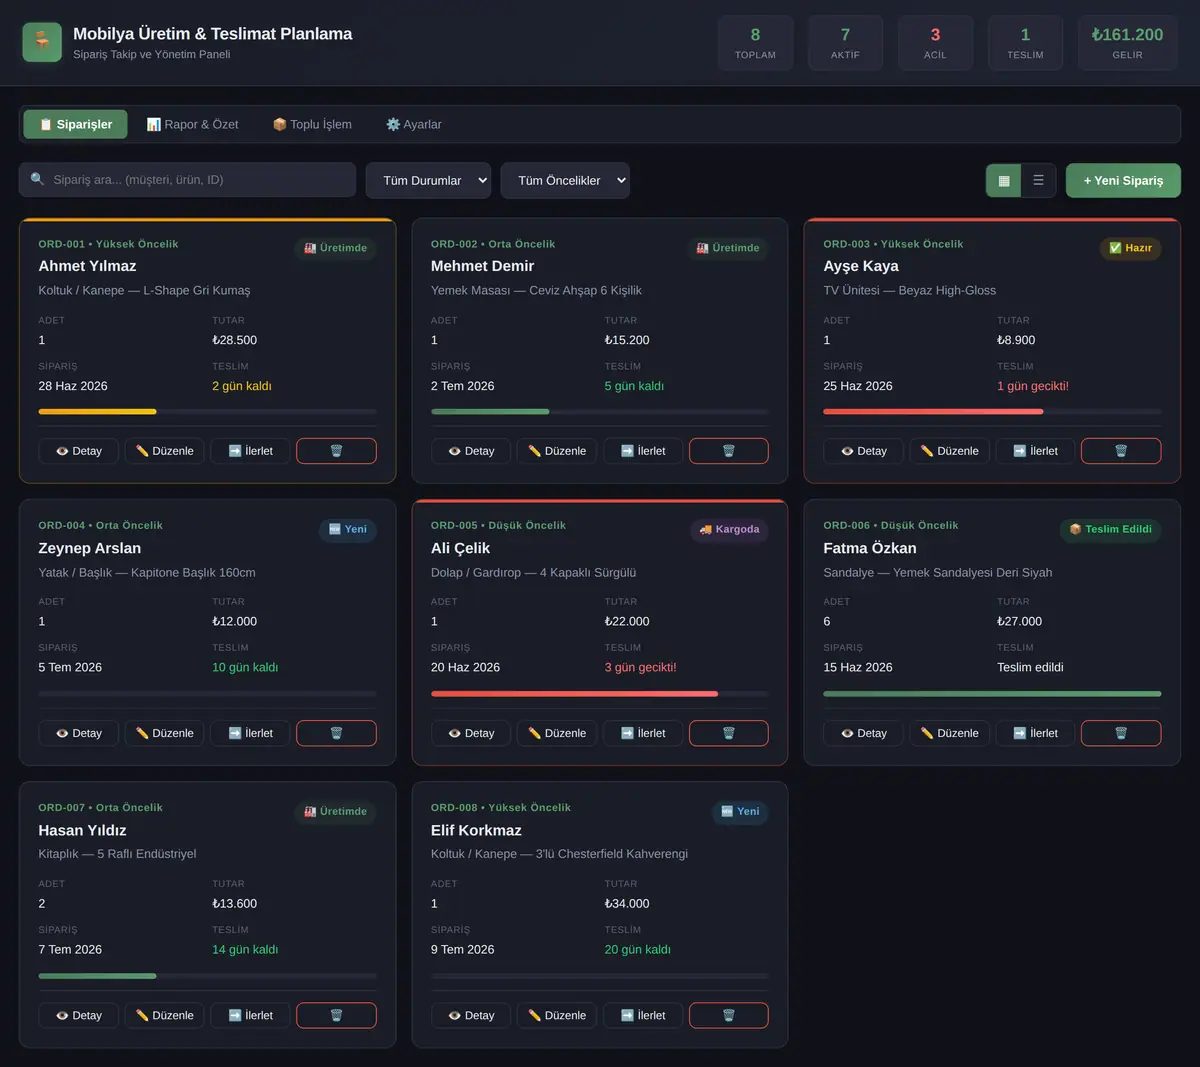Delete Fatma Özkan order using trash icon
Viewport: 1200px width, 1067px height.
[x=1121, y=733]
